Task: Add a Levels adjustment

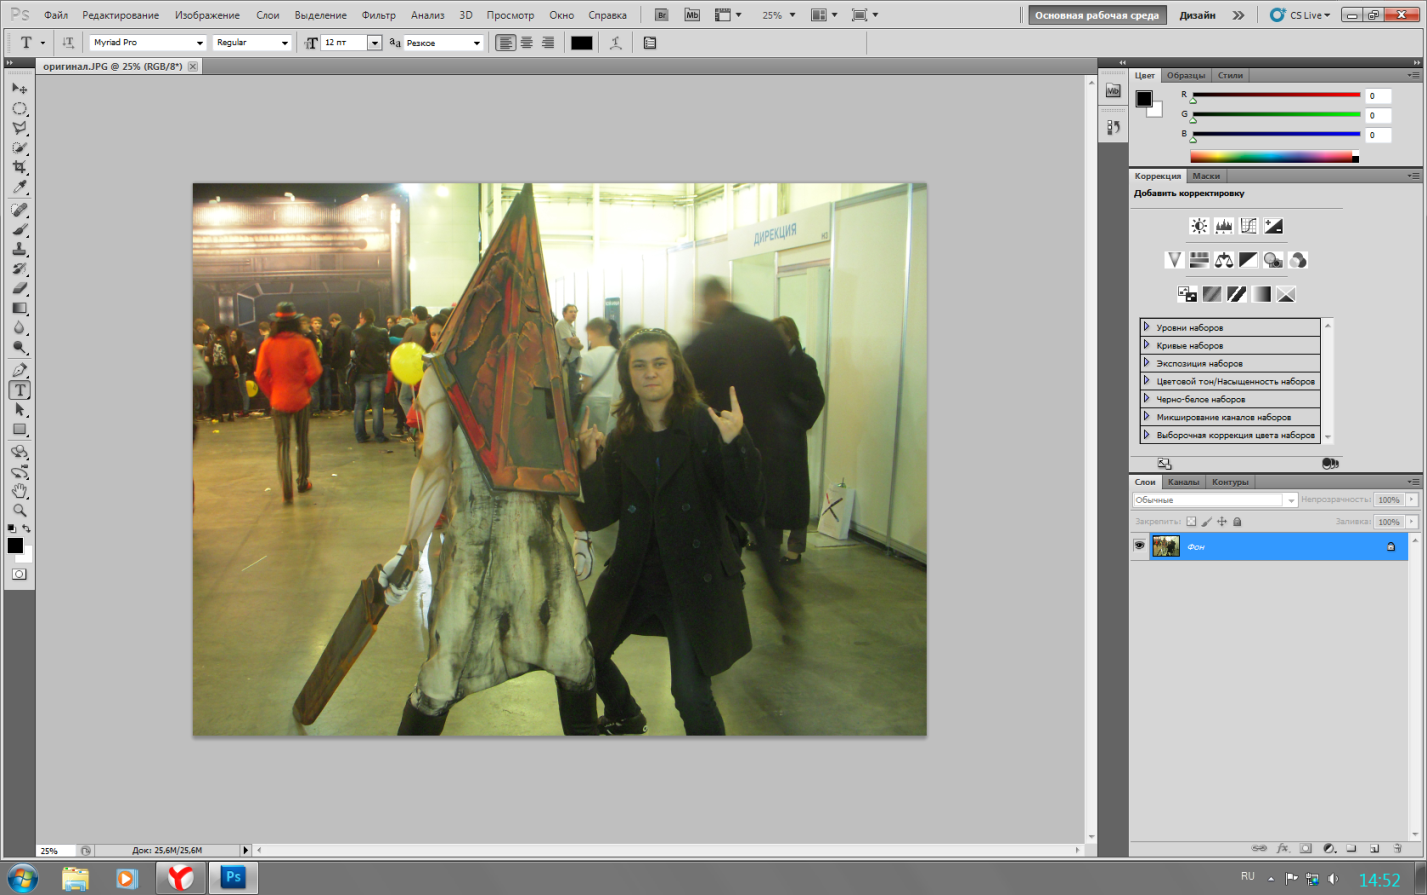Action: pyautogui.click(x=1224, y=226)
